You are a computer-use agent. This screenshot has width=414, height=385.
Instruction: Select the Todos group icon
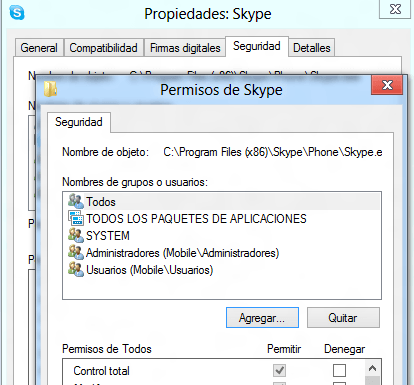tap(76, 201)
